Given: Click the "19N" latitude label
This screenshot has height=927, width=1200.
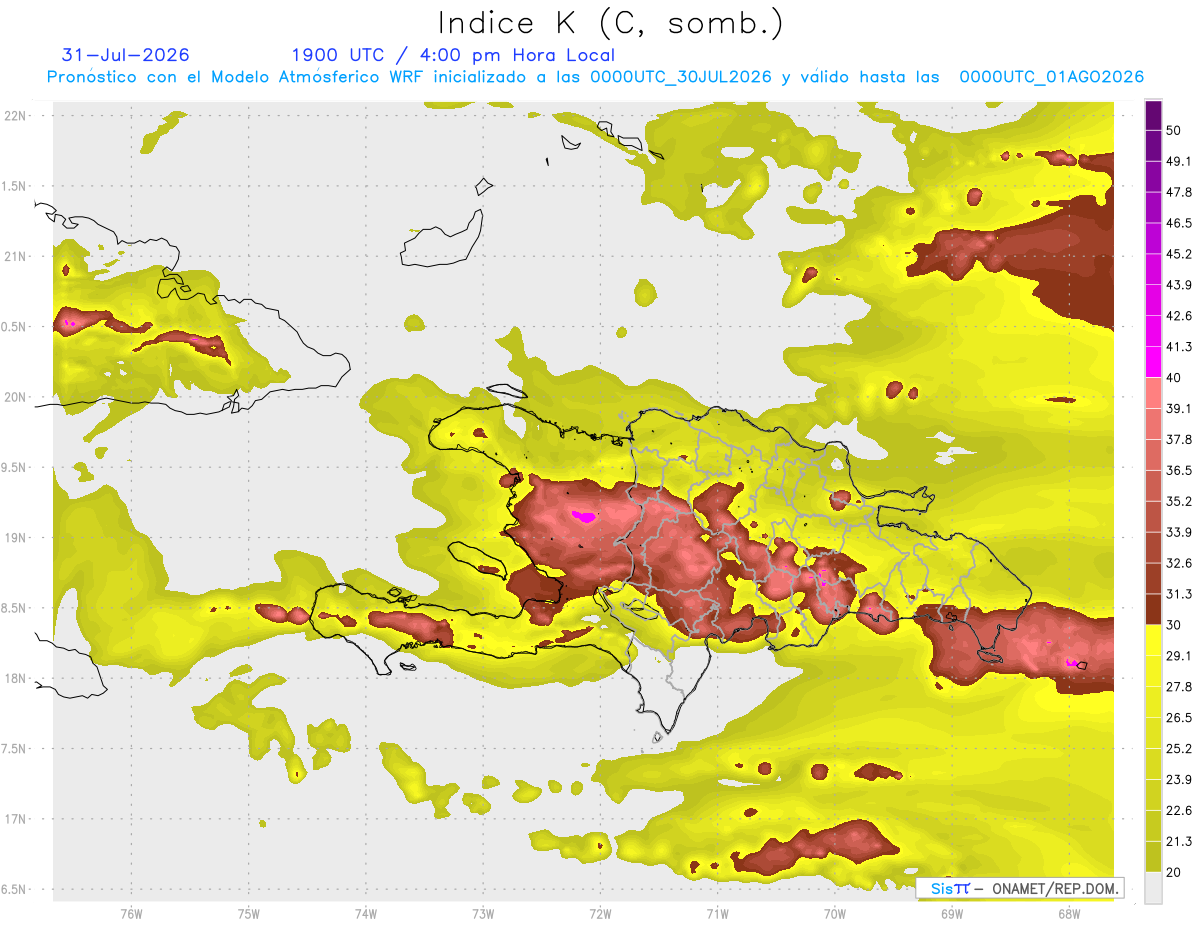Looking at the screenshot, I should tap(15, 537).
